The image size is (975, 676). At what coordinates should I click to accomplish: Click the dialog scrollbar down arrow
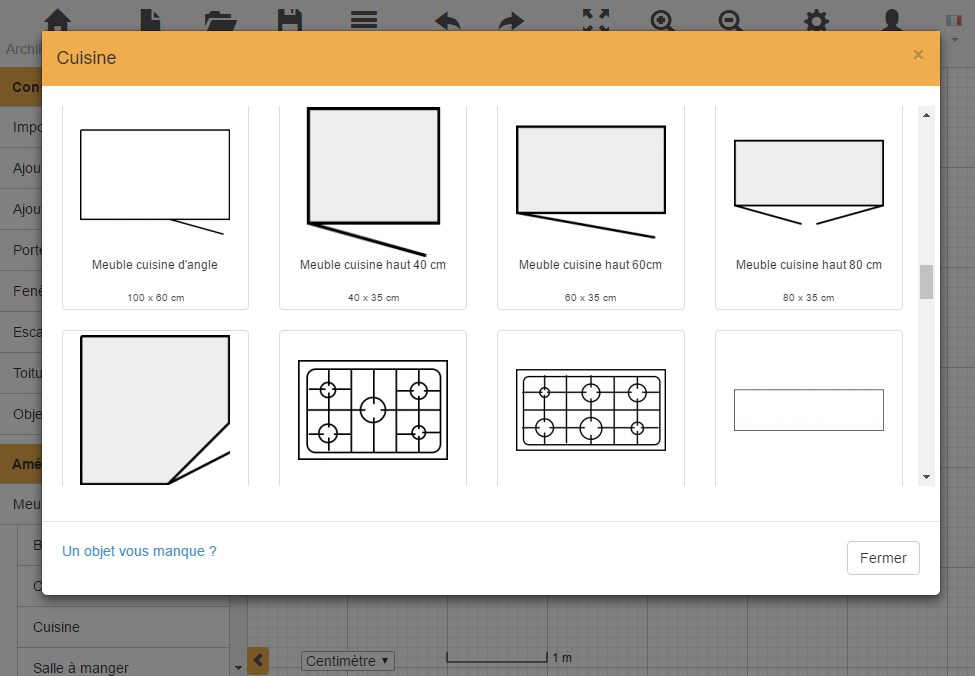click(x=926, y=478)
